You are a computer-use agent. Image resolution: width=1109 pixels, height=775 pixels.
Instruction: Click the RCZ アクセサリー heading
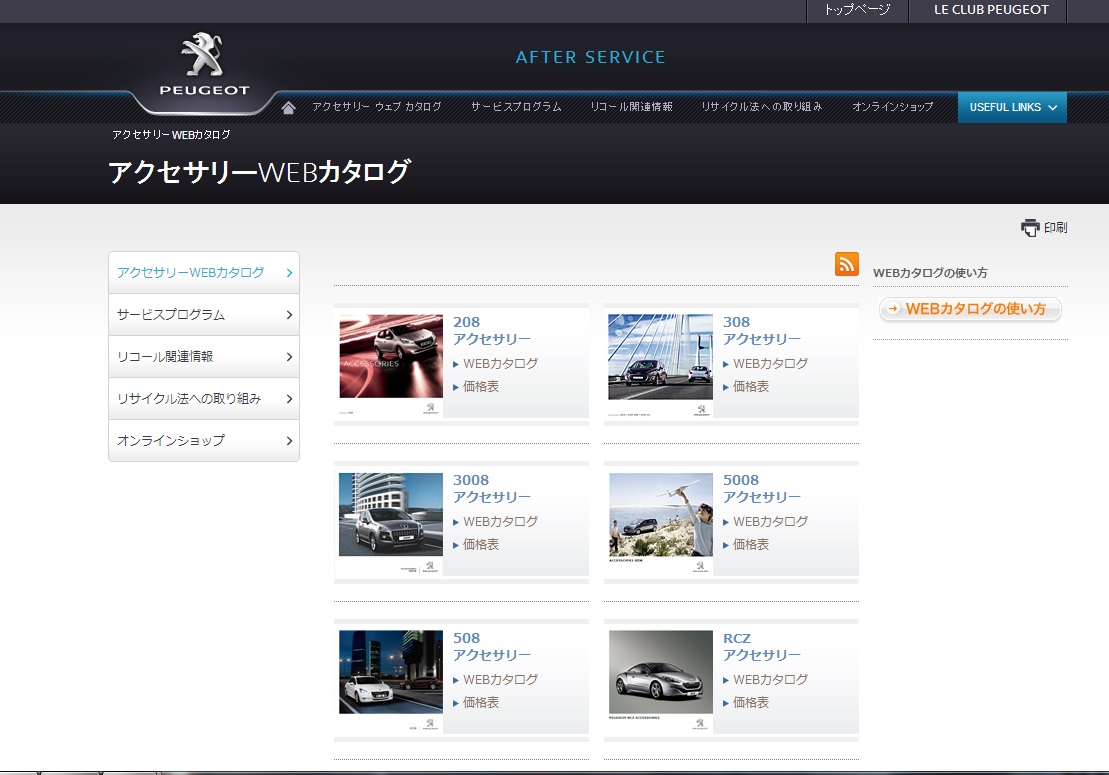[762, 646]
